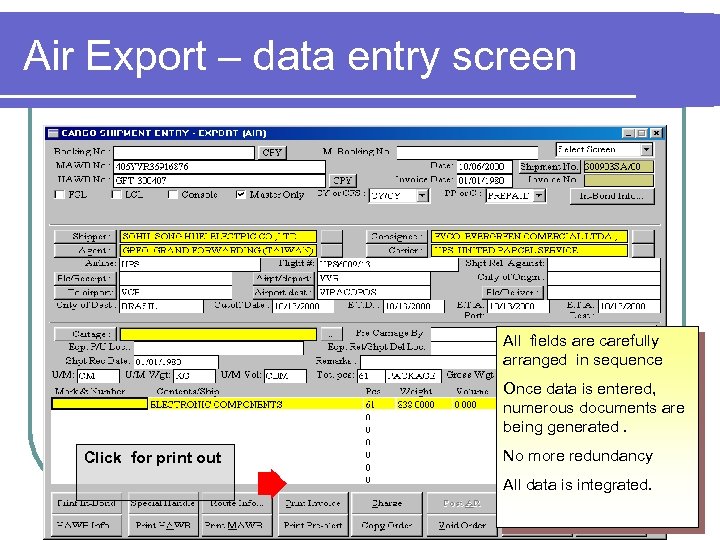Click the Cartage button
720x540 pixels.
tap(85, 334)
